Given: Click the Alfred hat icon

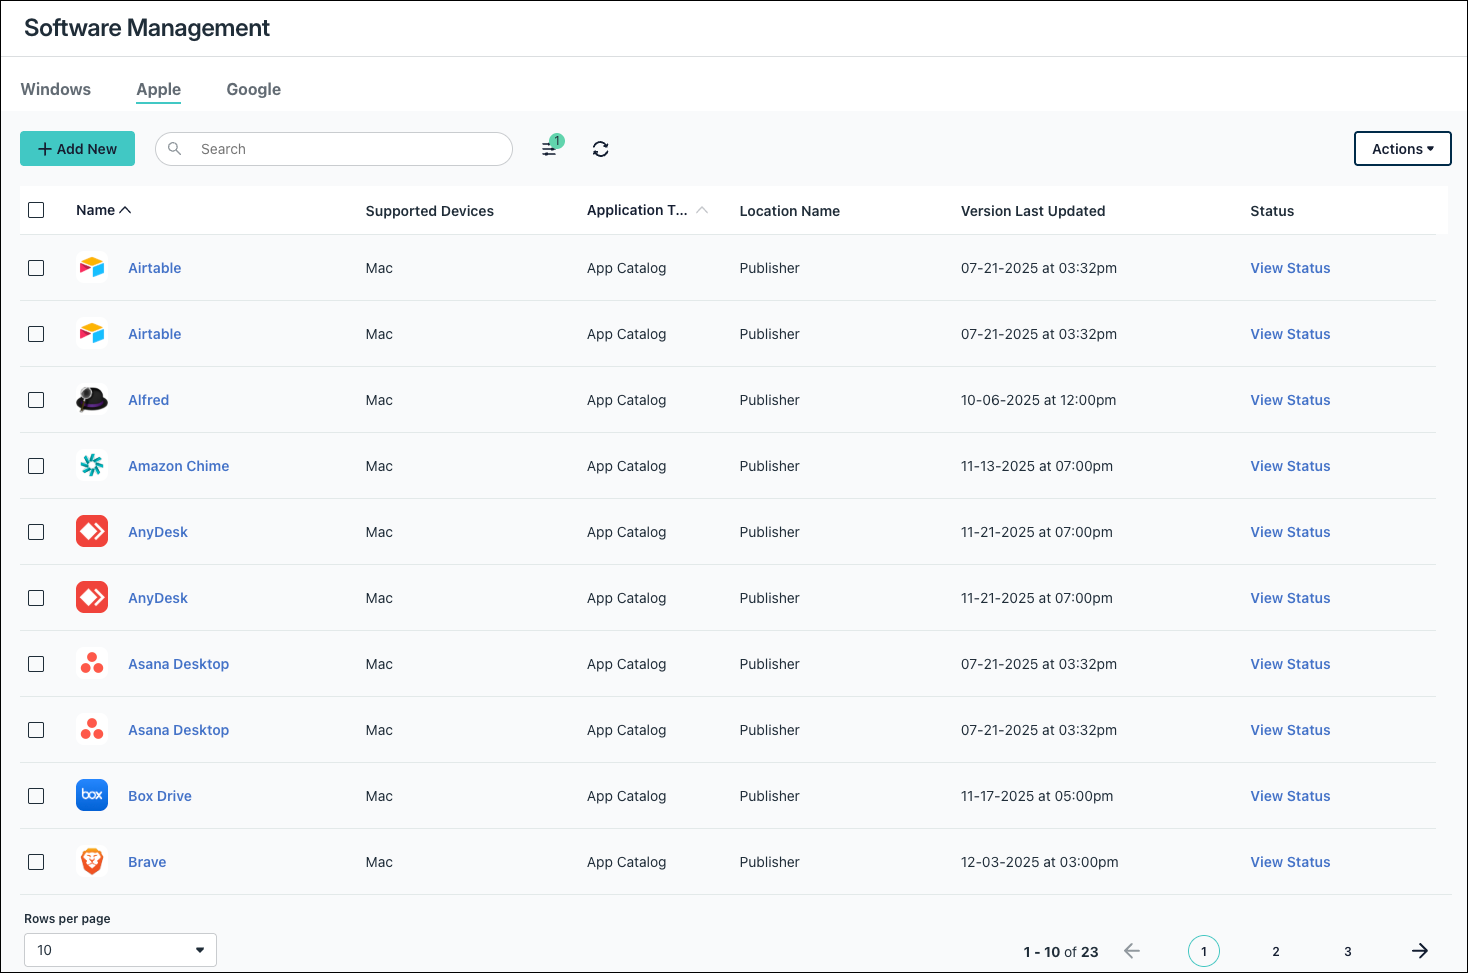Looking at the screenshot, I should (91, 399).
